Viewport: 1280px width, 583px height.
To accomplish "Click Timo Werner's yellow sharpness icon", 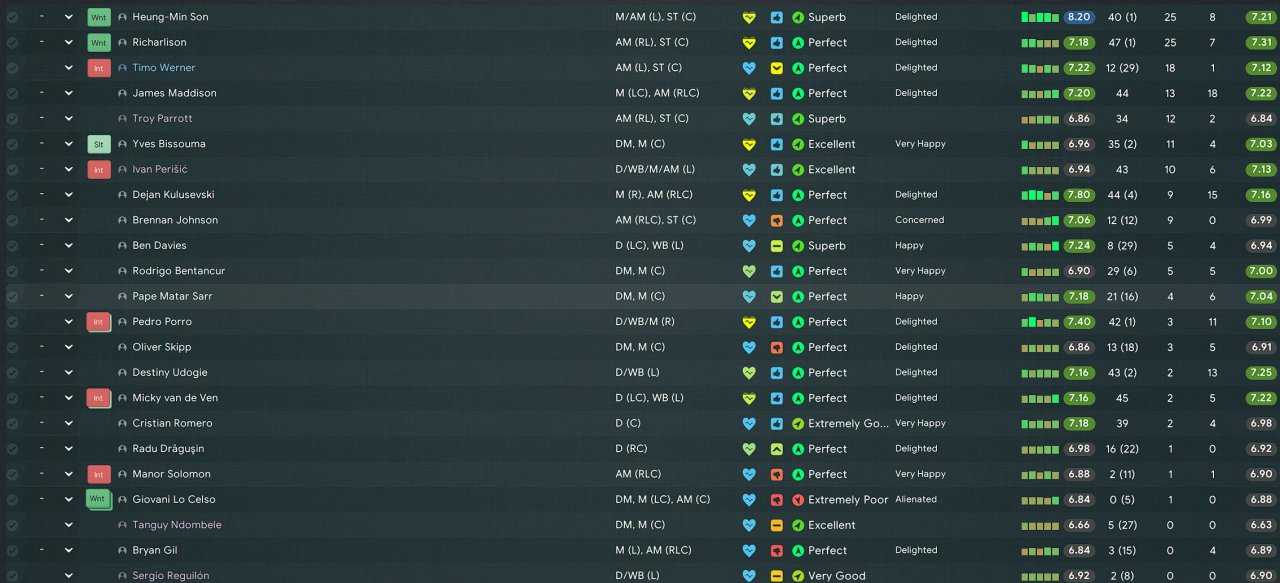I will point(777,68).
